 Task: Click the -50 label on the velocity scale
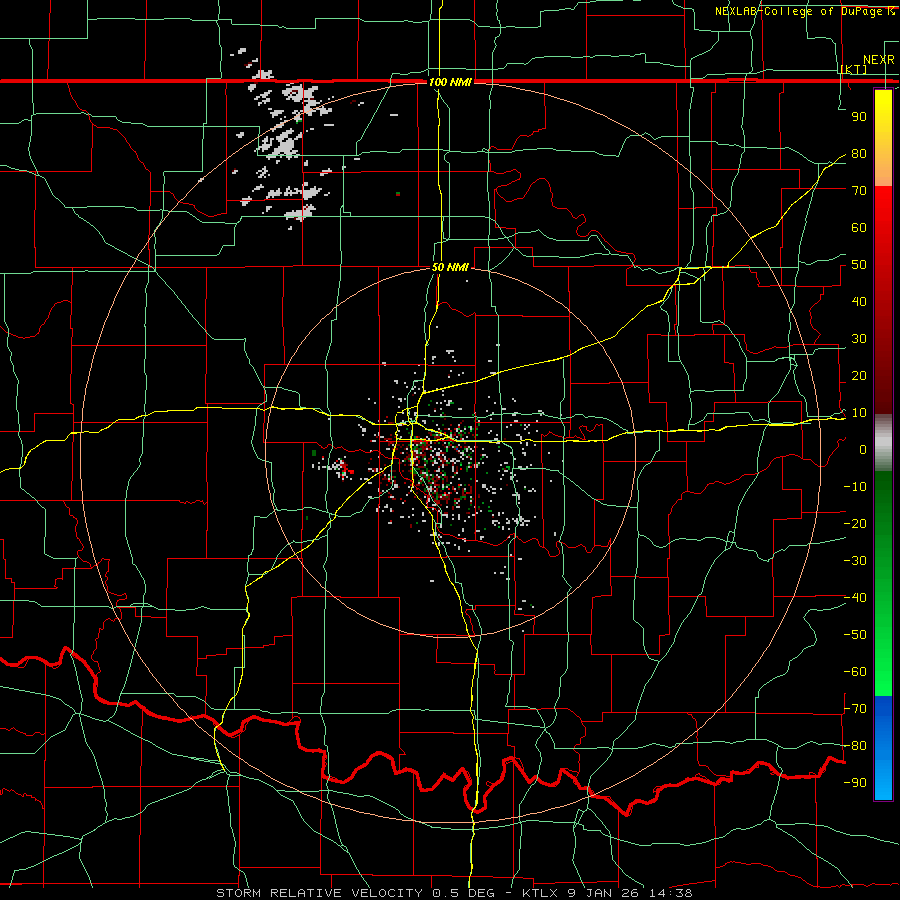click(855, 635)
